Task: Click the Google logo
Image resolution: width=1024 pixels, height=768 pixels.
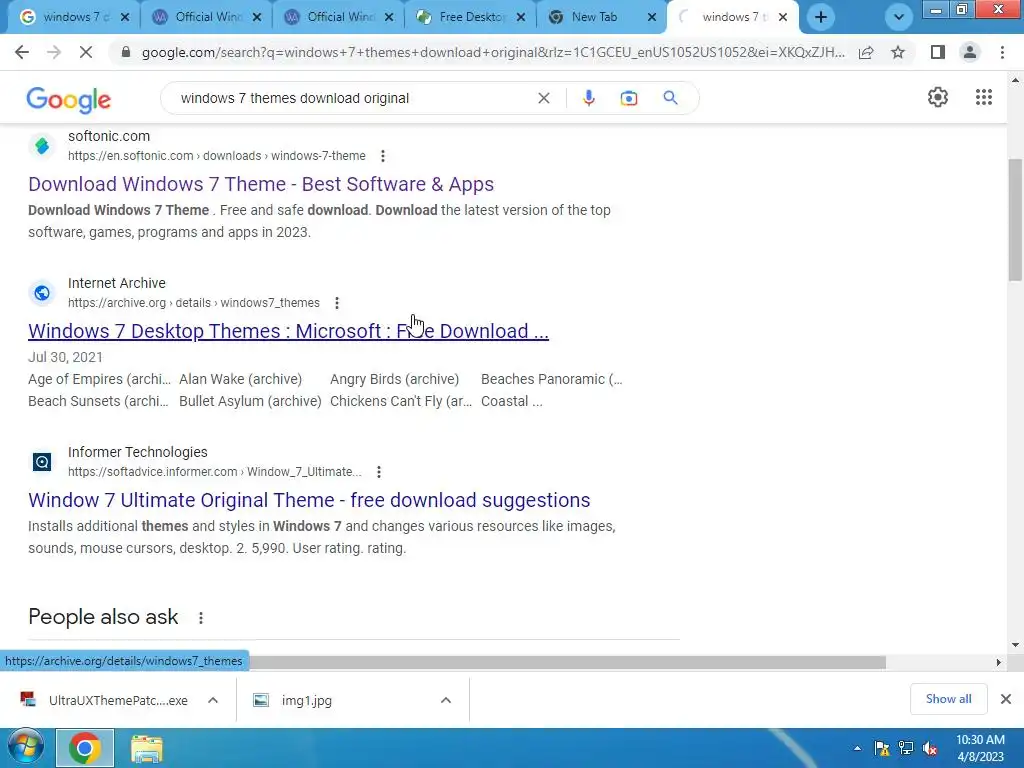Action: click(69, 99)
